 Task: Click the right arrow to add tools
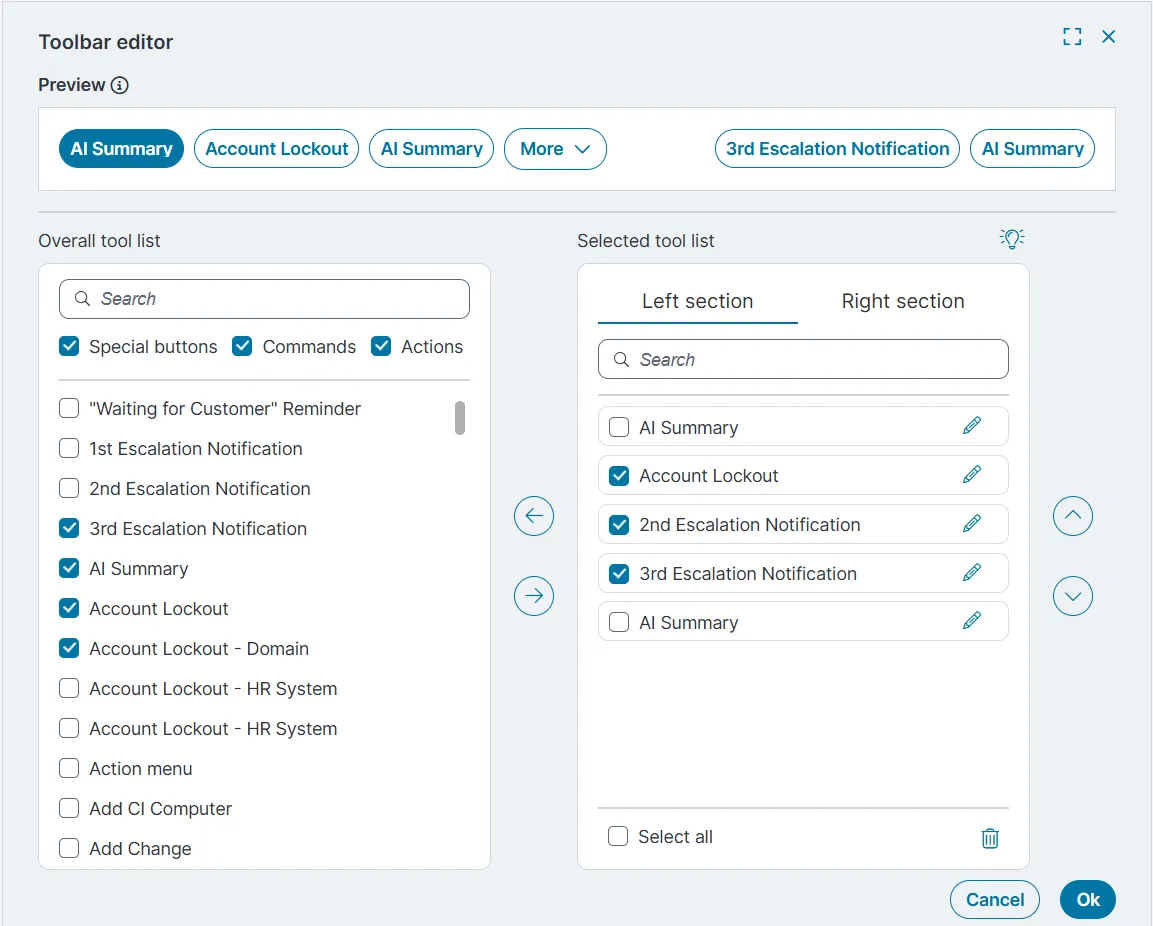pyautogui.click(x=534, y=596)
